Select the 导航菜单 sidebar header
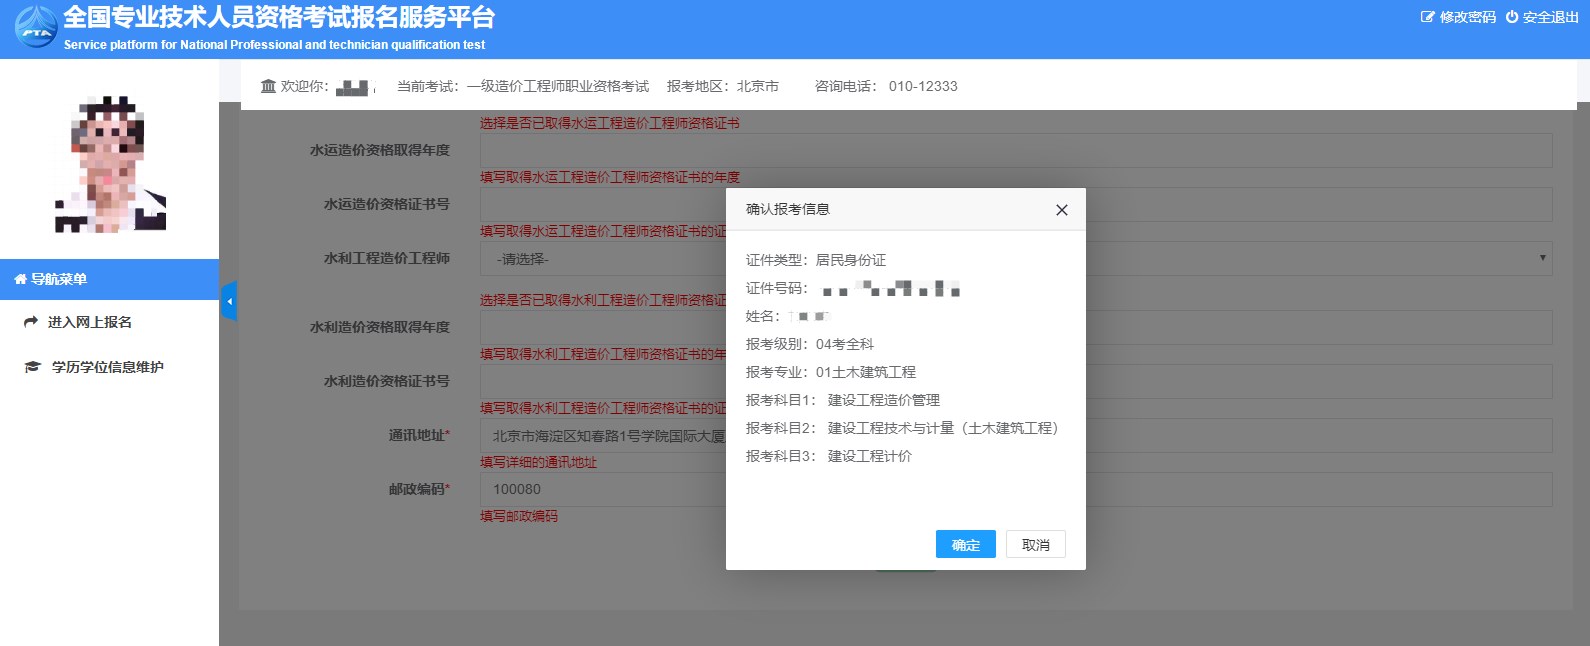Viewport: 1590px width, 646px height. tap(109, 279)
